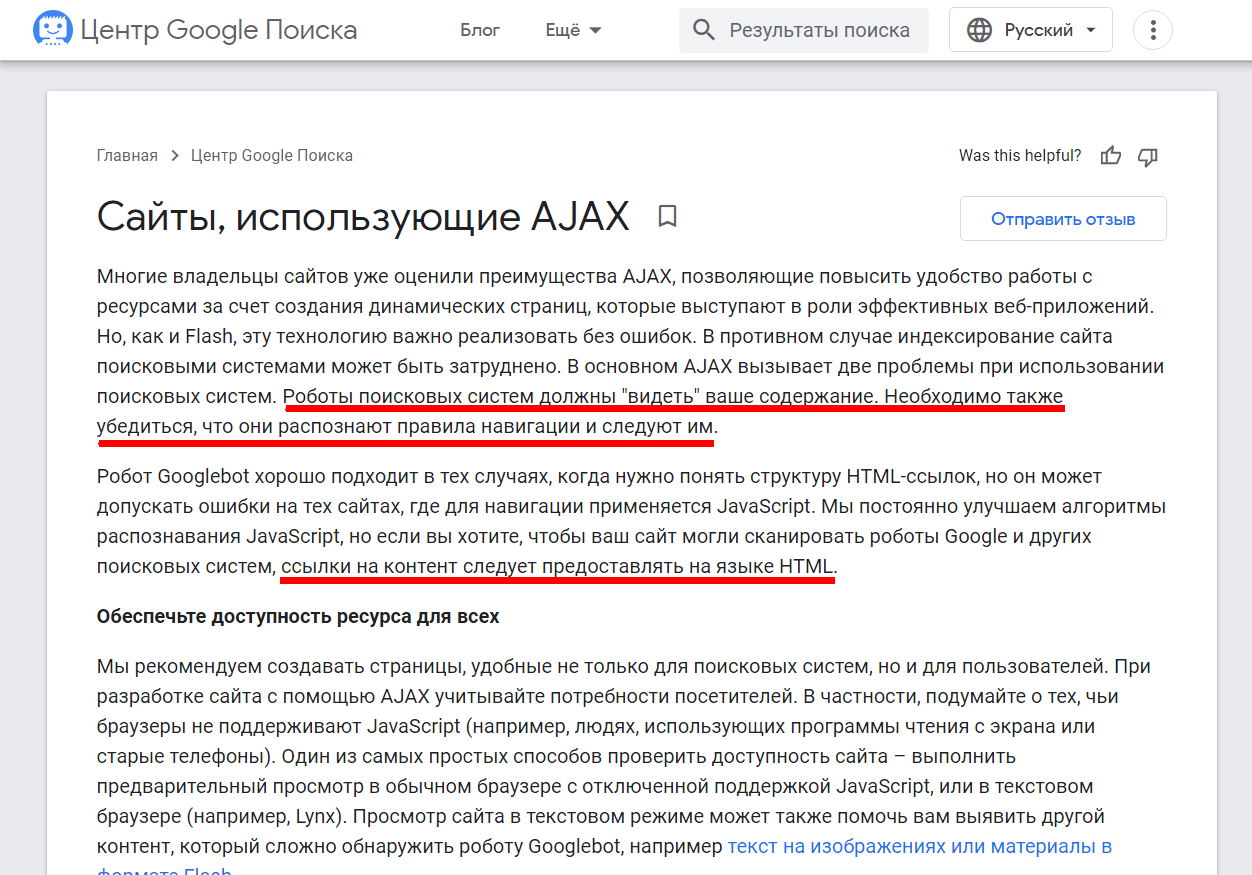Click the magnifier search icon

click(x=704, y=30)
